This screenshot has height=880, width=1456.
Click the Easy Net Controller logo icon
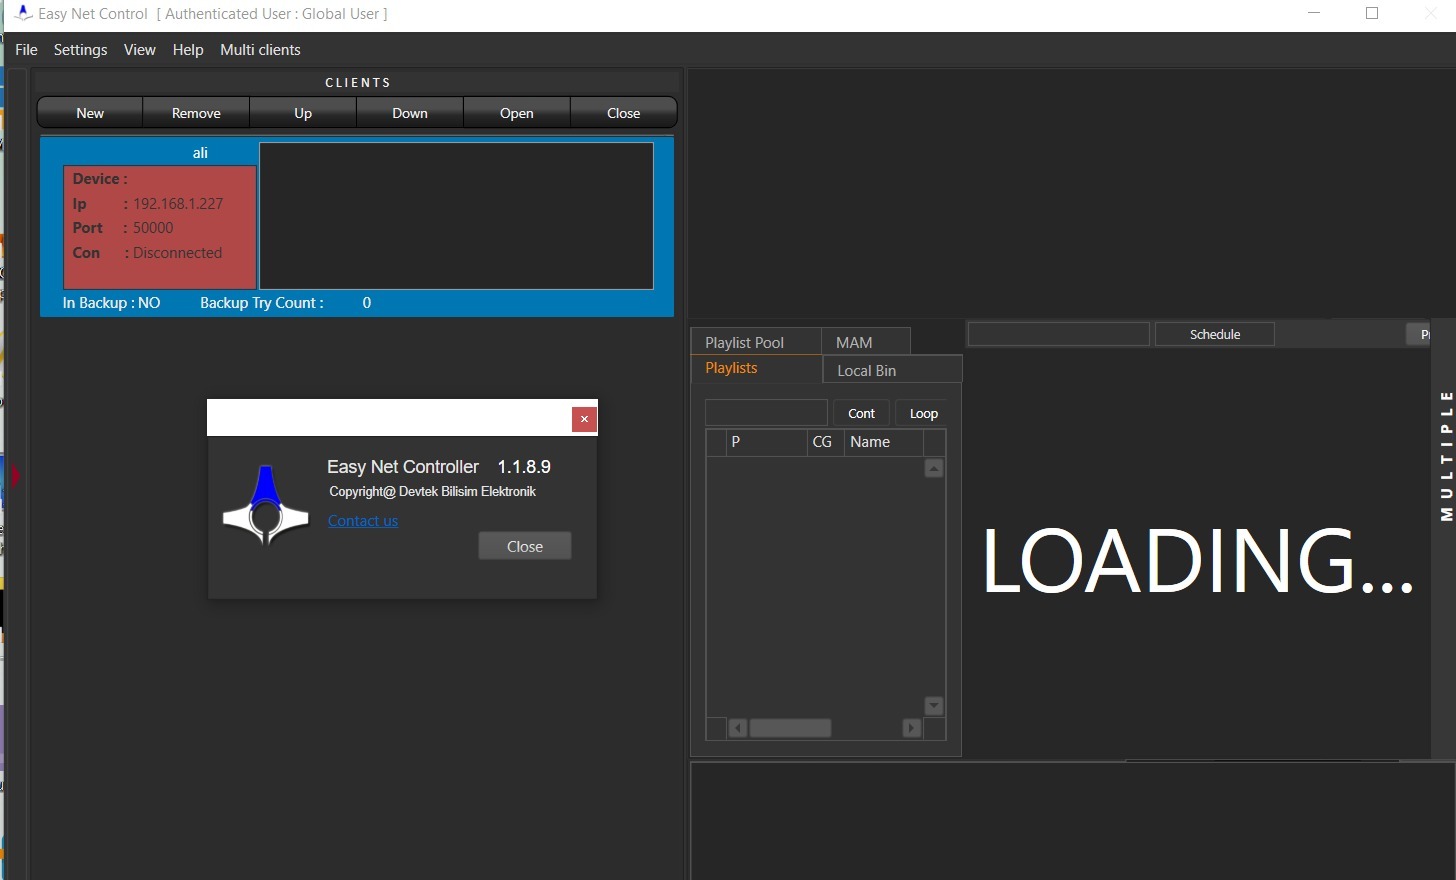coord(266,506)
